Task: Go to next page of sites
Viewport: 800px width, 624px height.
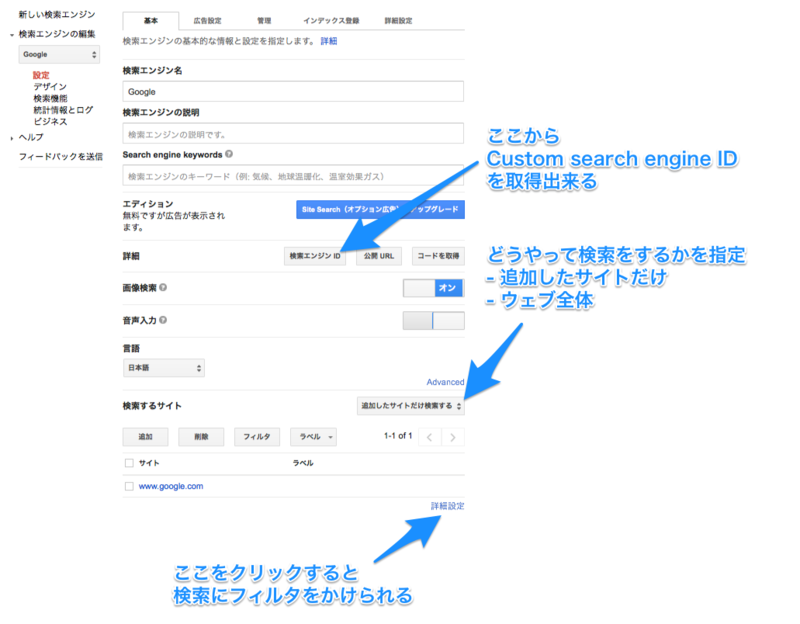Action: (x=453, y=437)
